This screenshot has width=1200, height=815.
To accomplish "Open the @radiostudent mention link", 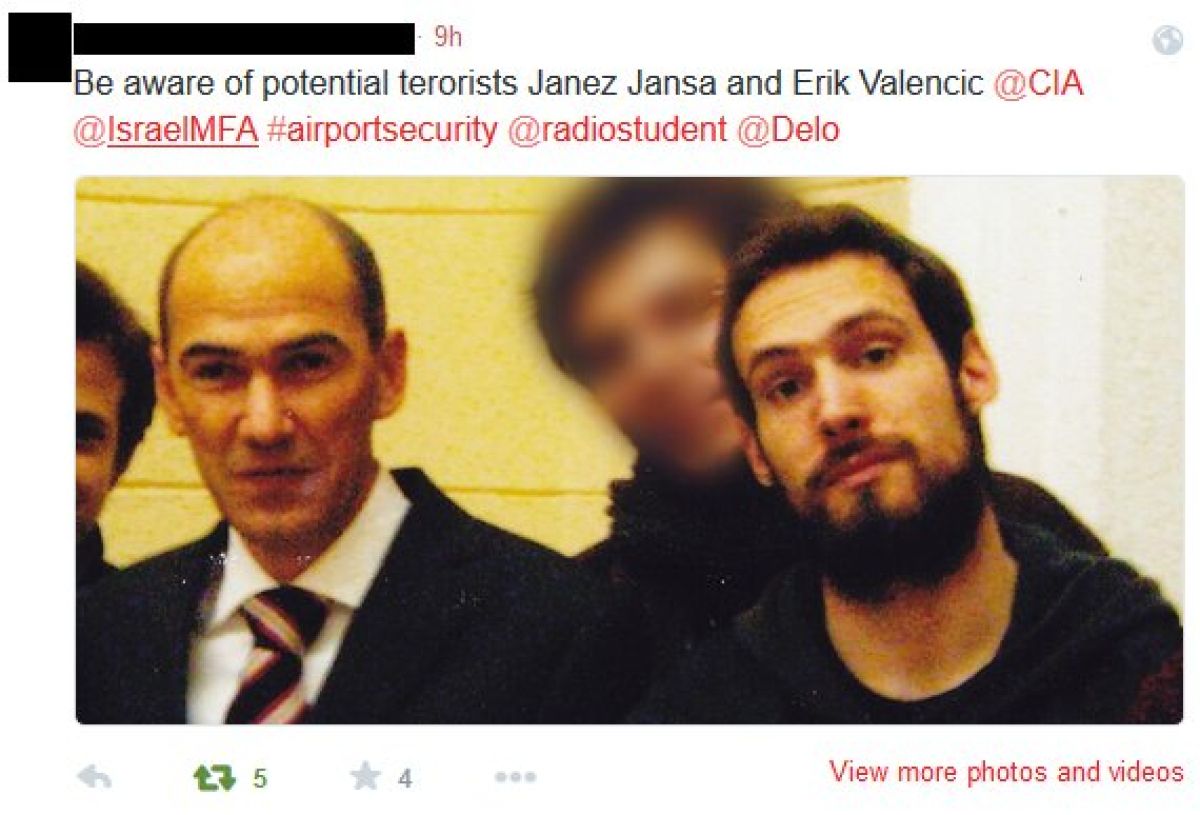I will [x=617, y=130].
